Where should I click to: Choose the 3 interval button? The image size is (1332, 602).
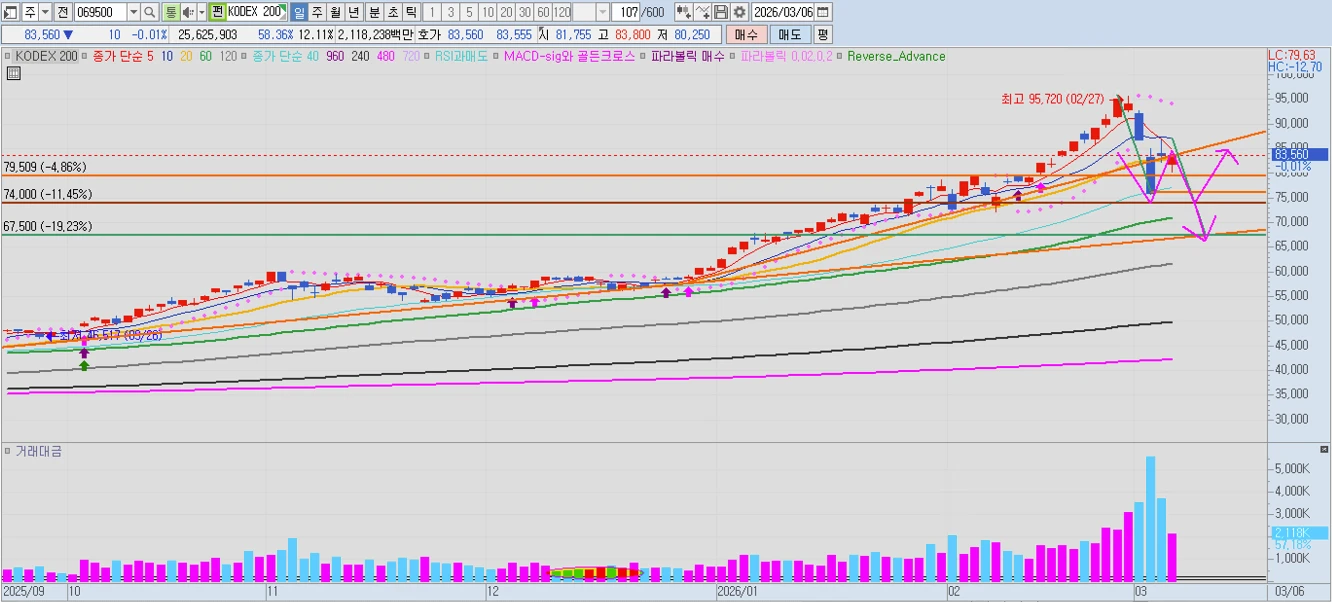450,12
